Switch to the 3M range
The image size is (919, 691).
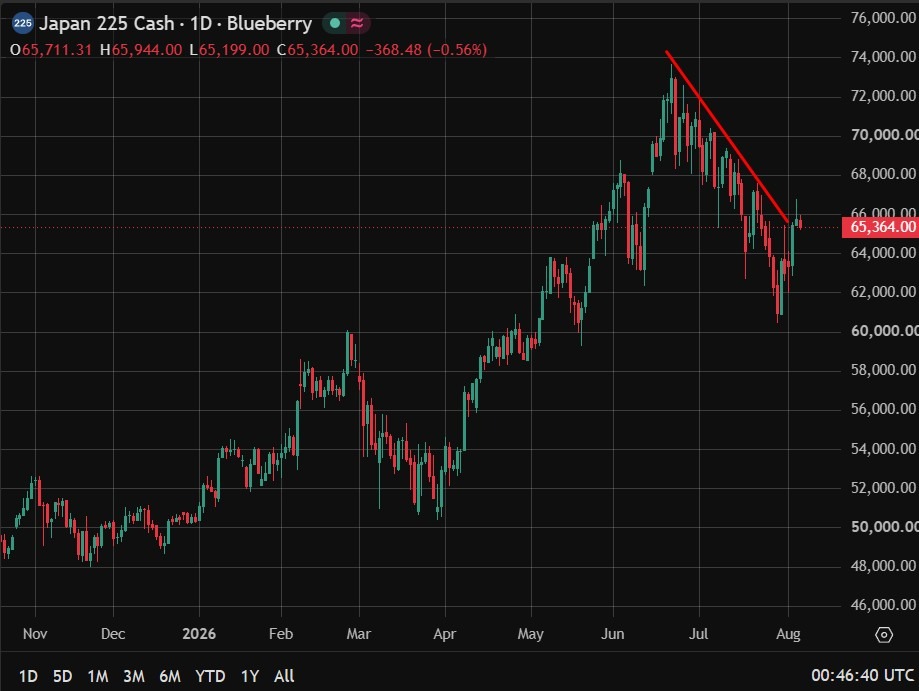point(134,676)
